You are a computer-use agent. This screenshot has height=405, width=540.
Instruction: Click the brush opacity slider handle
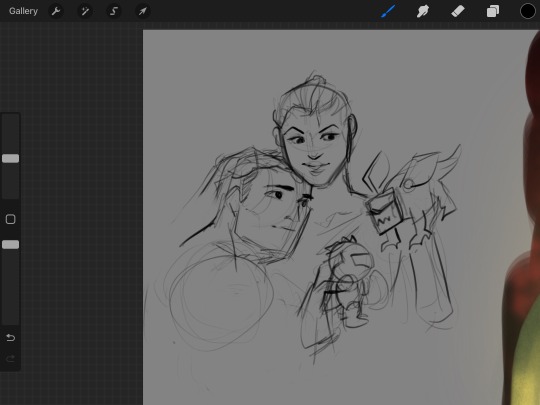click(11, 245)
